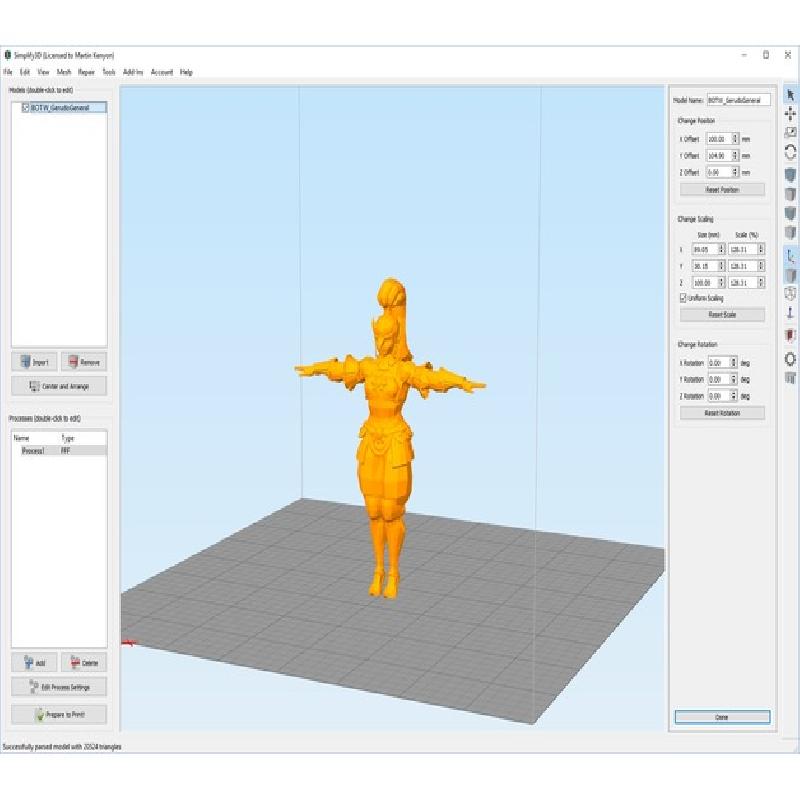The image size is (800, 800).
Task: Click the X Offset value field
Action: pos(719,139)
